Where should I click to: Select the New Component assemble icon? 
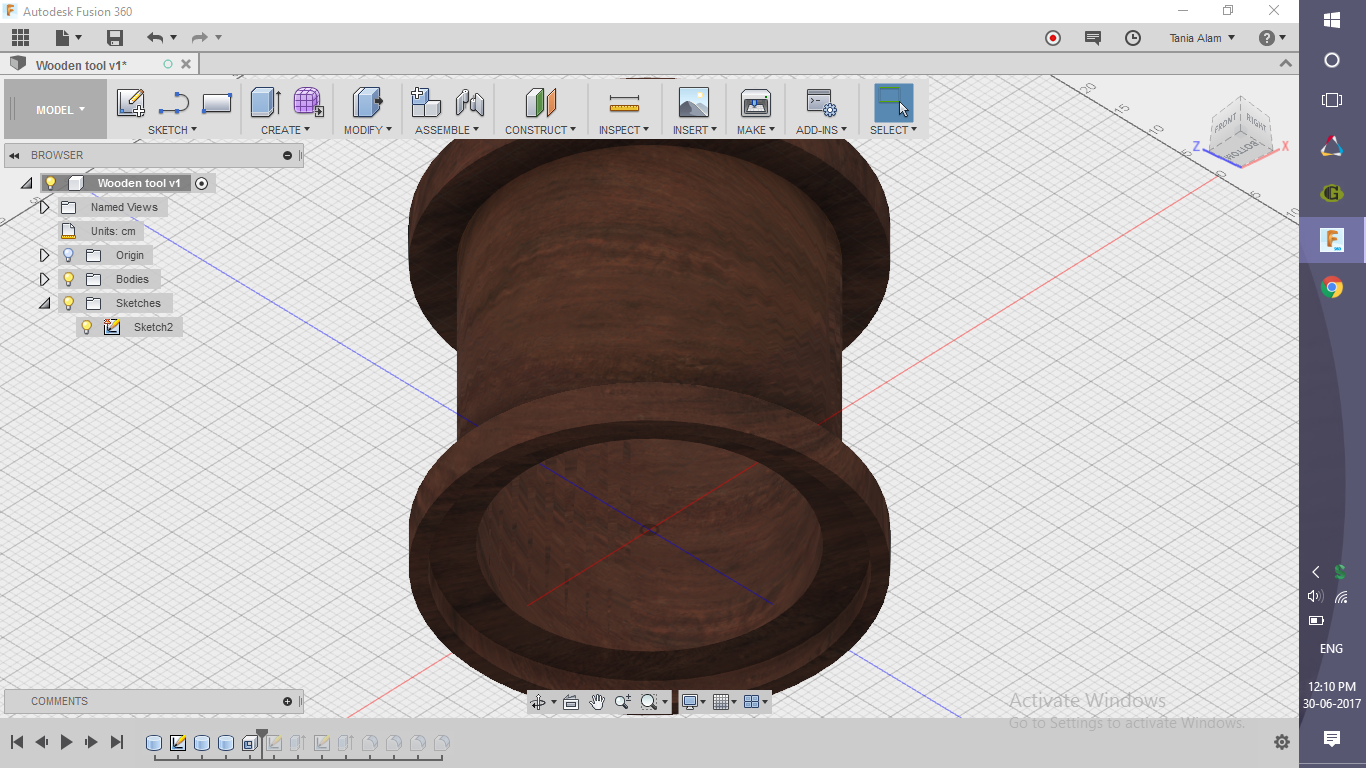[426, 103]
